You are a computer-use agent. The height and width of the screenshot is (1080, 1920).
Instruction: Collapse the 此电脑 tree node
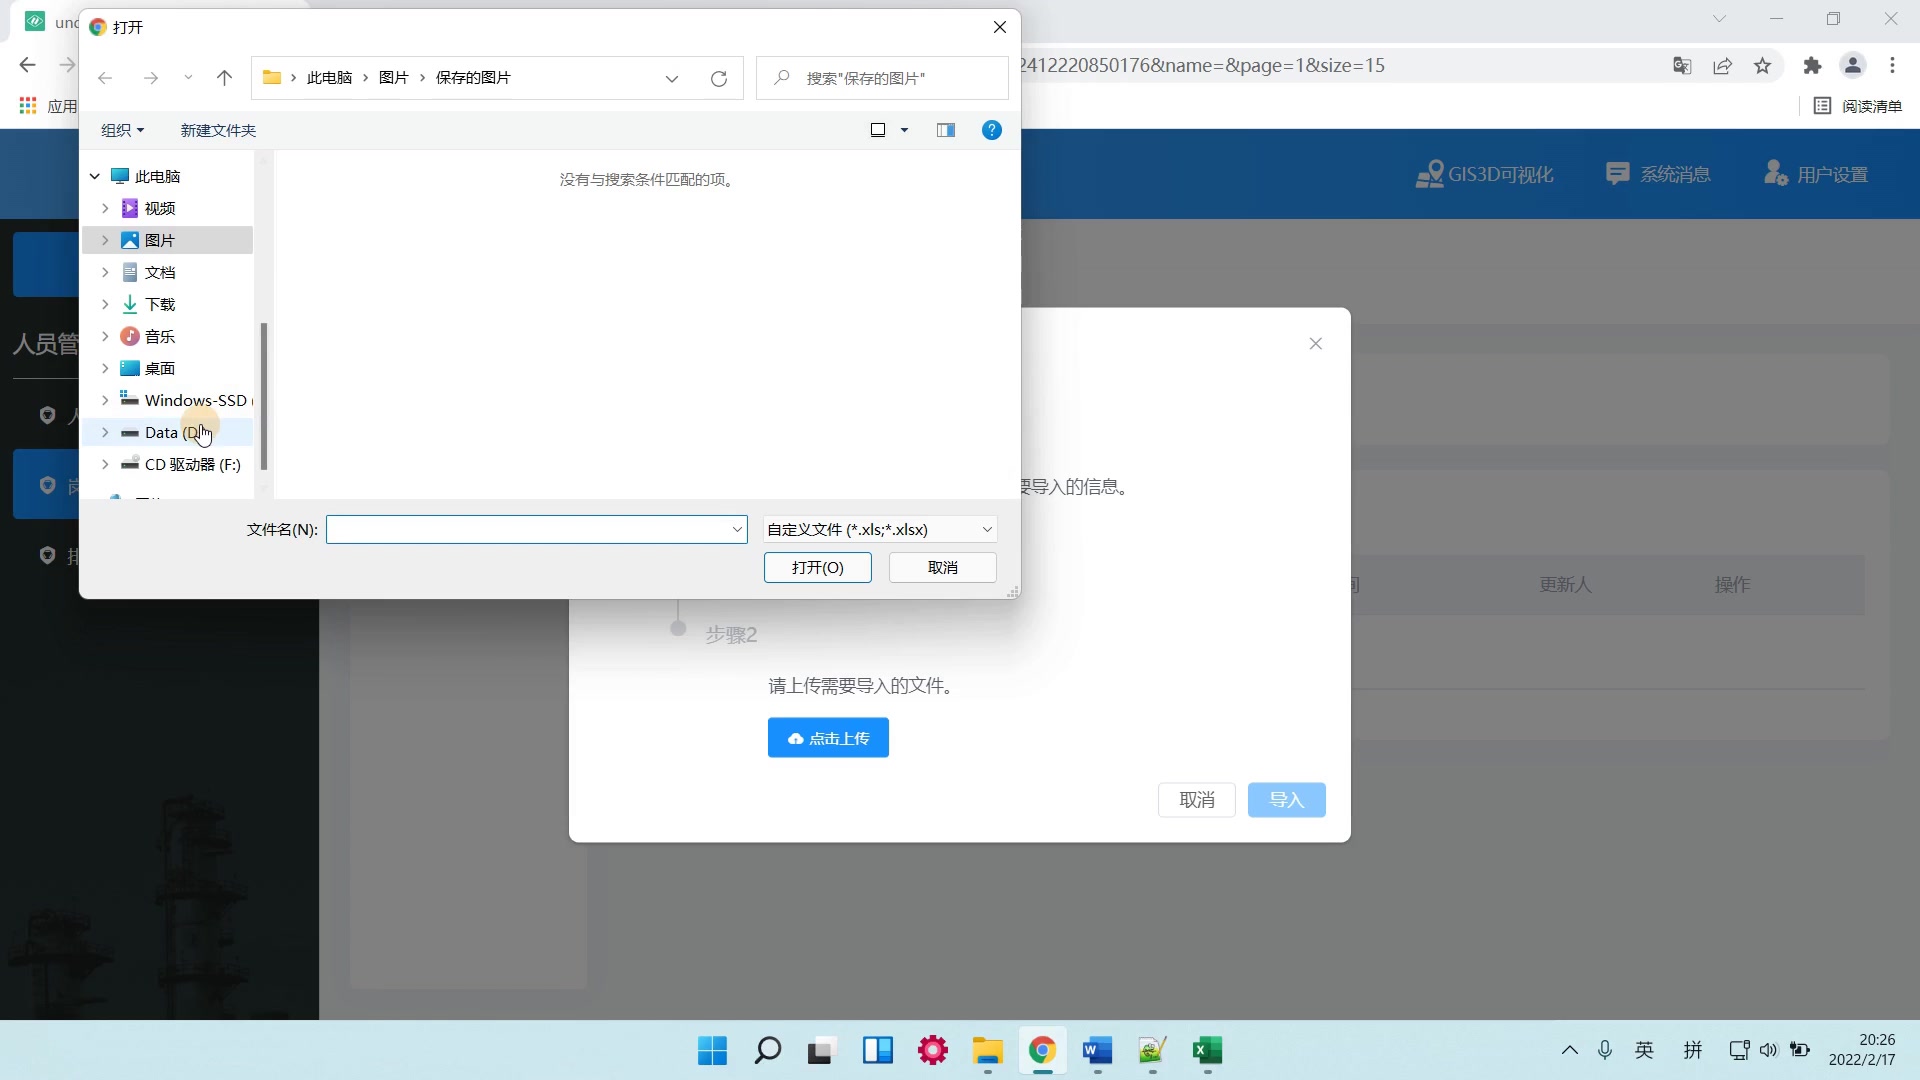[95, 176]
